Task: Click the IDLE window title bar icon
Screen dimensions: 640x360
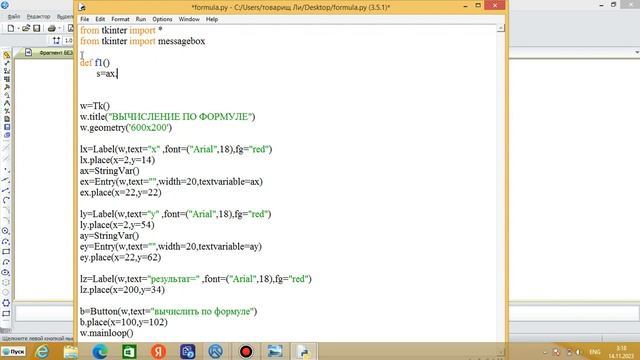Action: coord(82,7)
